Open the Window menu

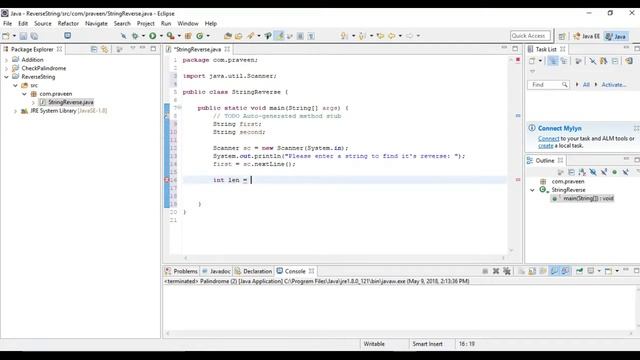tap(188, 24)
